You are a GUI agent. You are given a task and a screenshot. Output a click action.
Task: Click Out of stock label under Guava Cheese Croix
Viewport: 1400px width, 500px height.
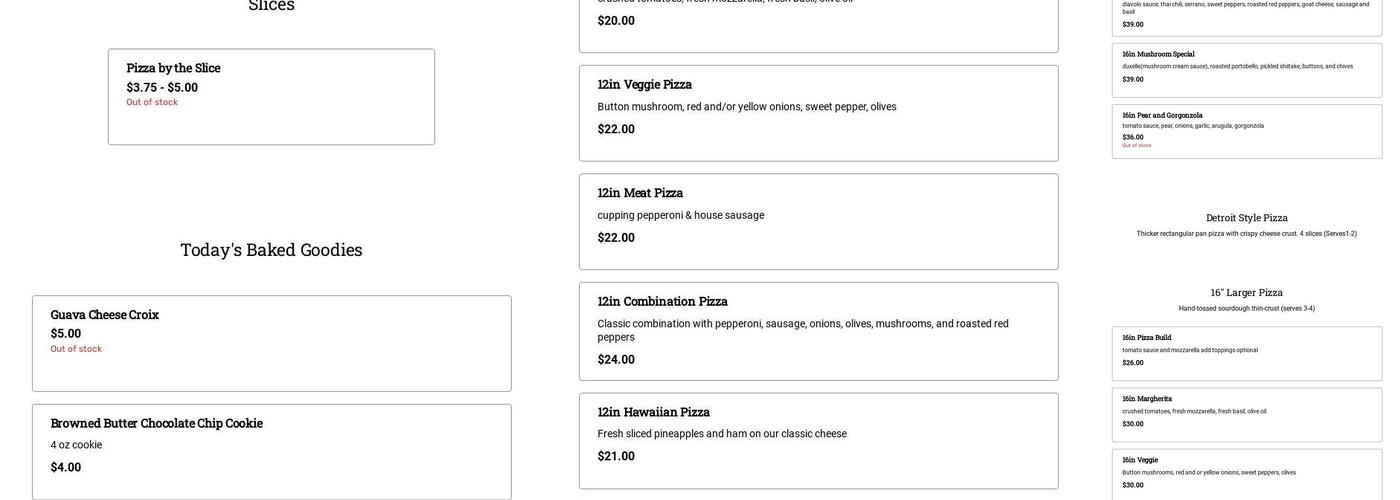[76, 349]
